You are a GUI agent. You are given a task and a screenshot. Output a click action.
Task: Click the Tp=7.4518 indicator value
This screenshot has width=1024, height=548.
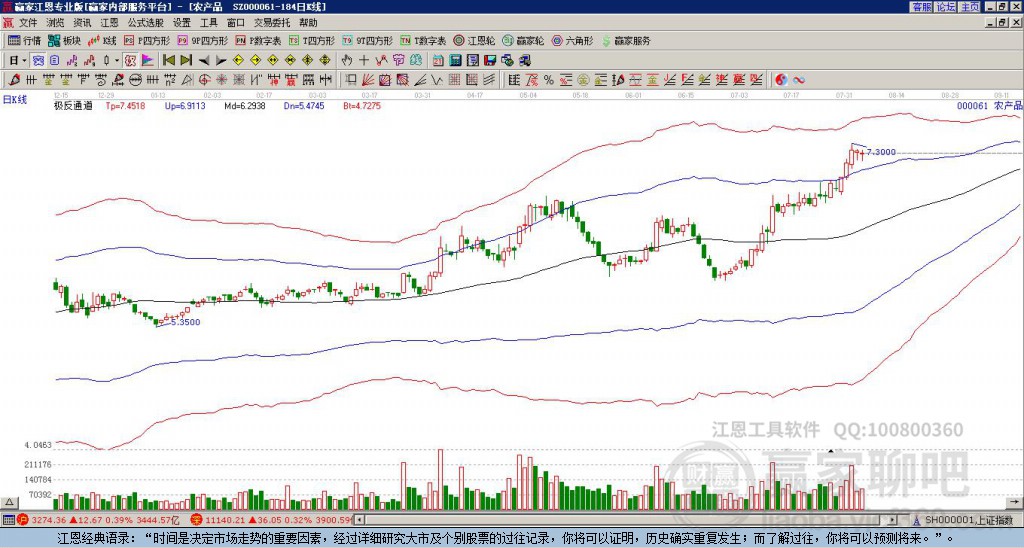click(125, 105)
